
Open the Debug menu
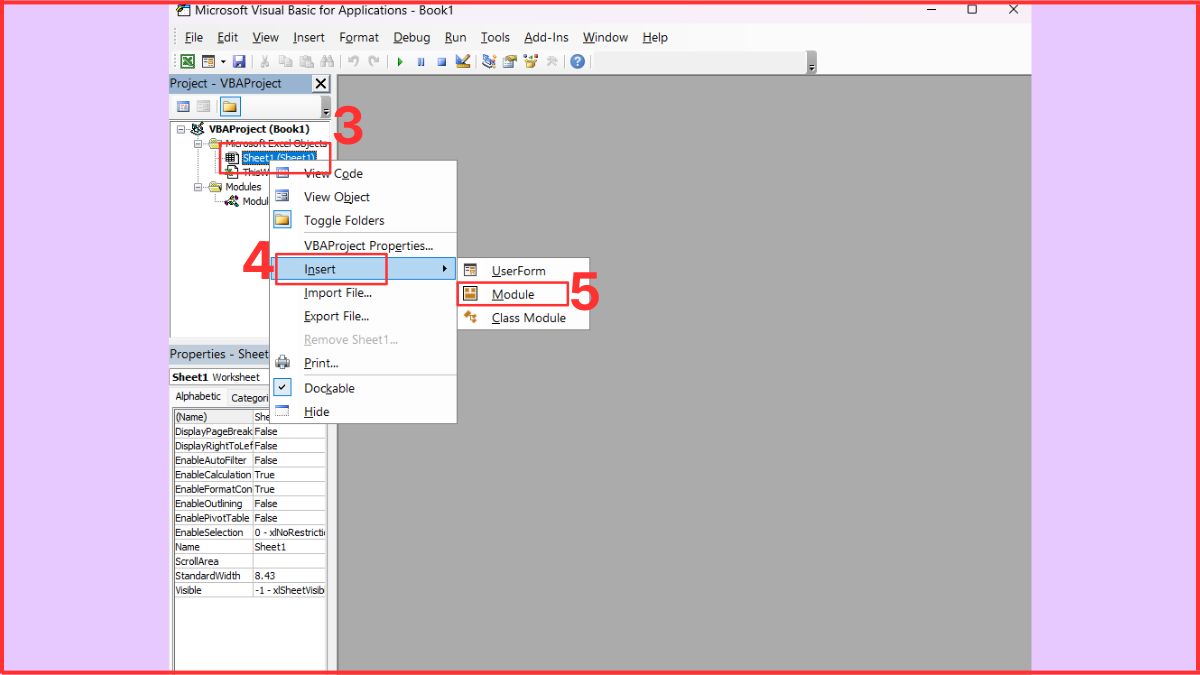(x=411, y=37)
